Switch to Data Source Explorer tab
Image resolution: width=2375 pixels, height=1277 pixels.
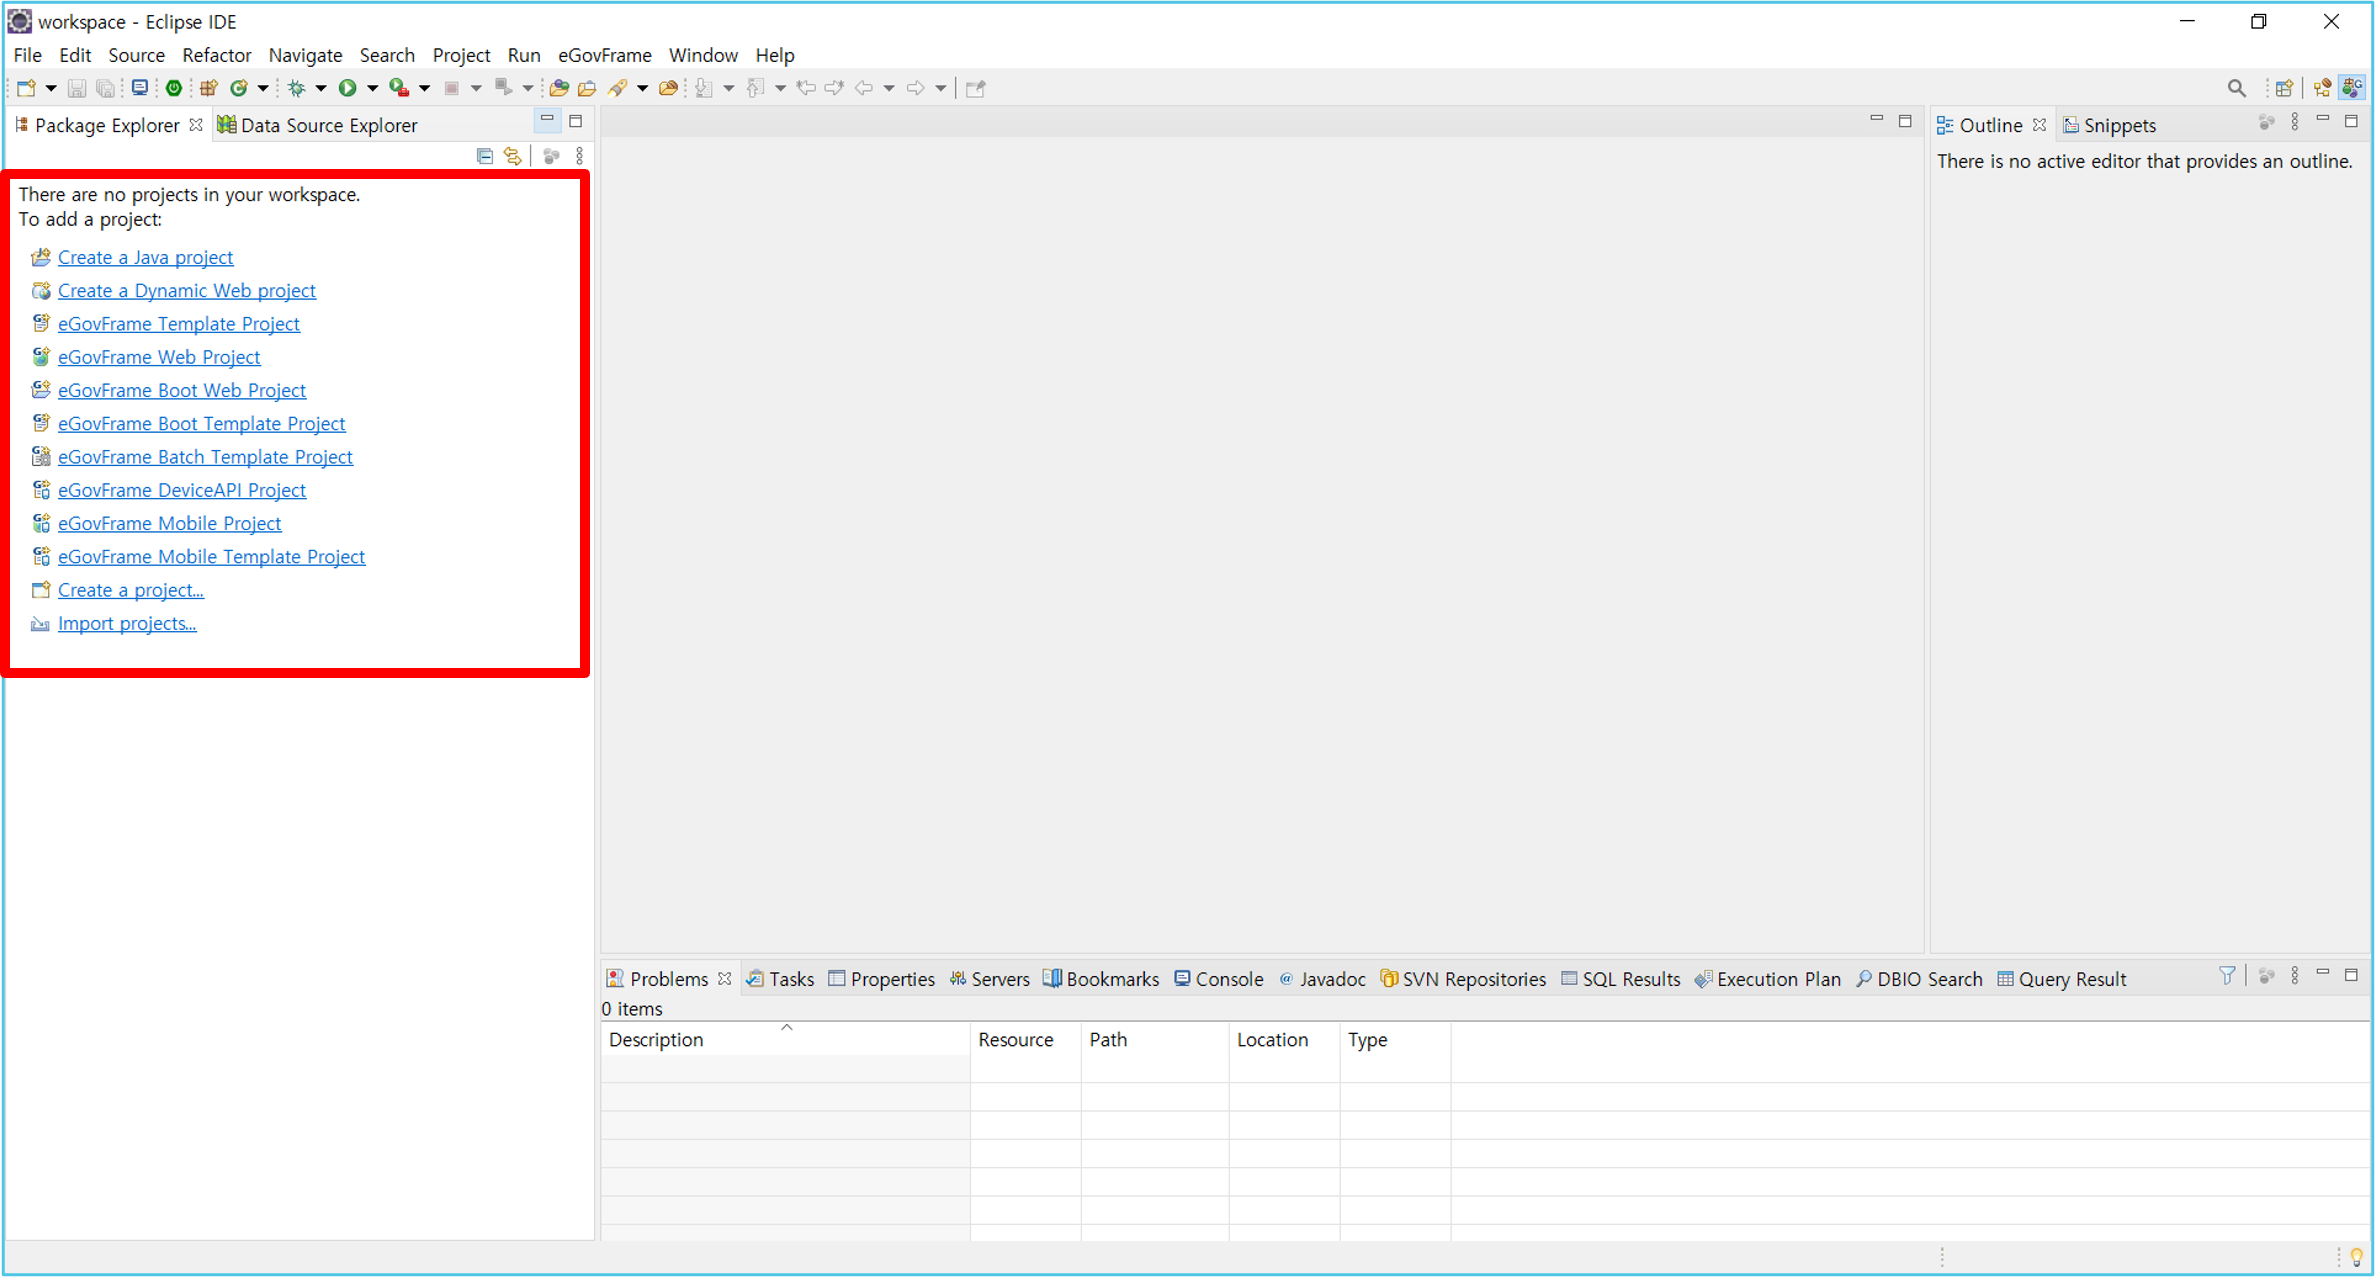317,125
